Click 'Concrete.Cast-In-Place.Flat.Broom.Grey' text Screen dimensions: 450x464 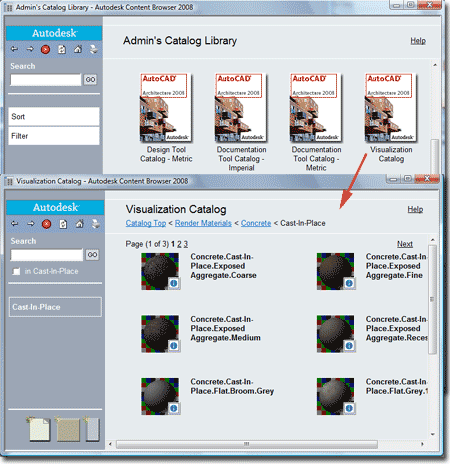pyautogui.click(x=232, y=386)
